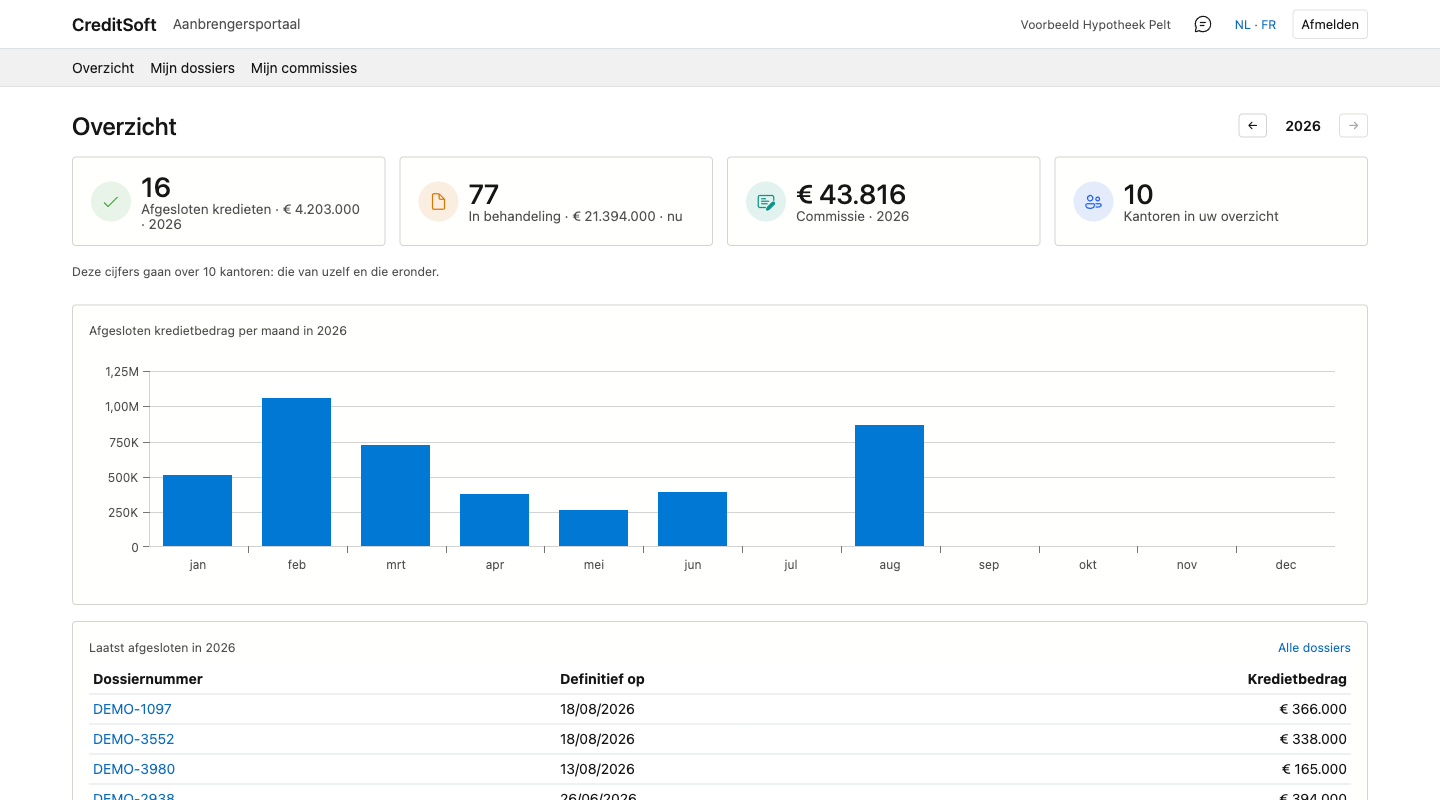
Task: Go to Mijn commissies
Action: [304, 68]
